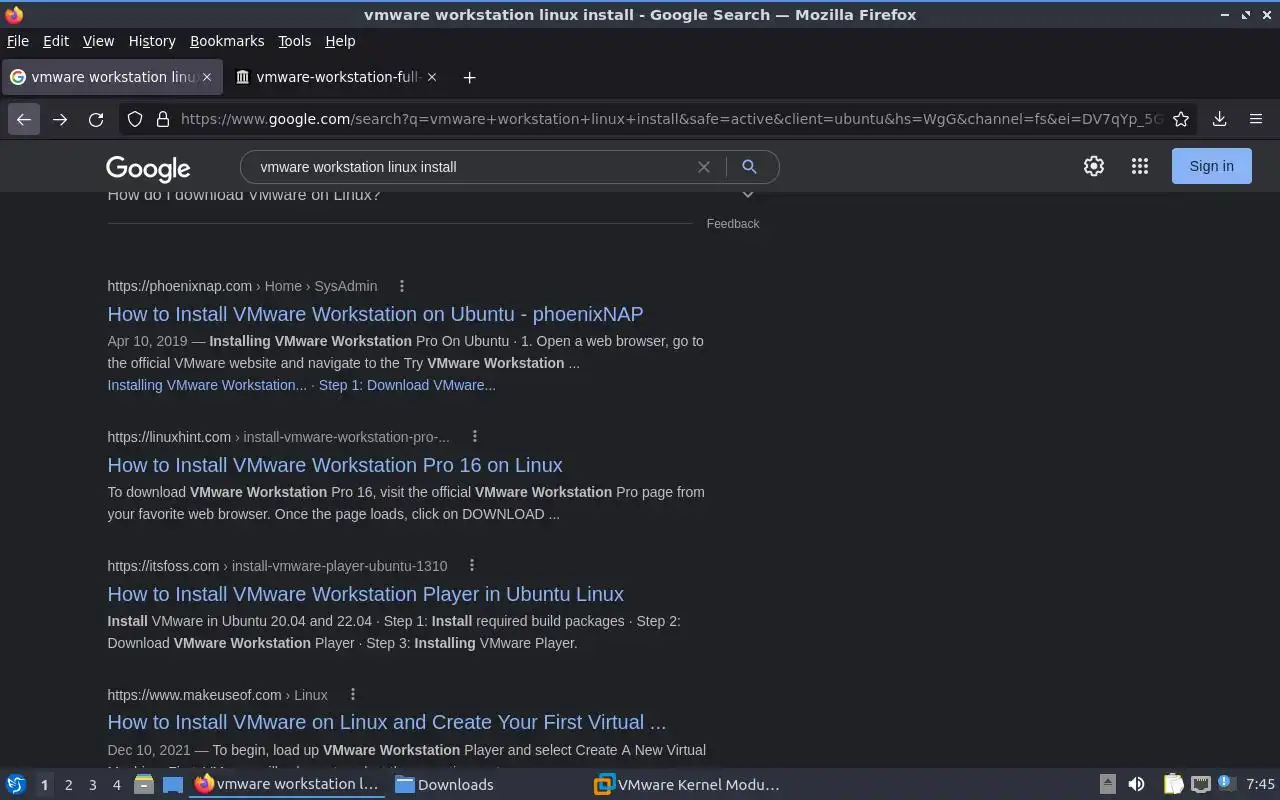
Task: Click the 'https://itsfoss.com' breadcrumb text
Action: (x=163, y=566)
